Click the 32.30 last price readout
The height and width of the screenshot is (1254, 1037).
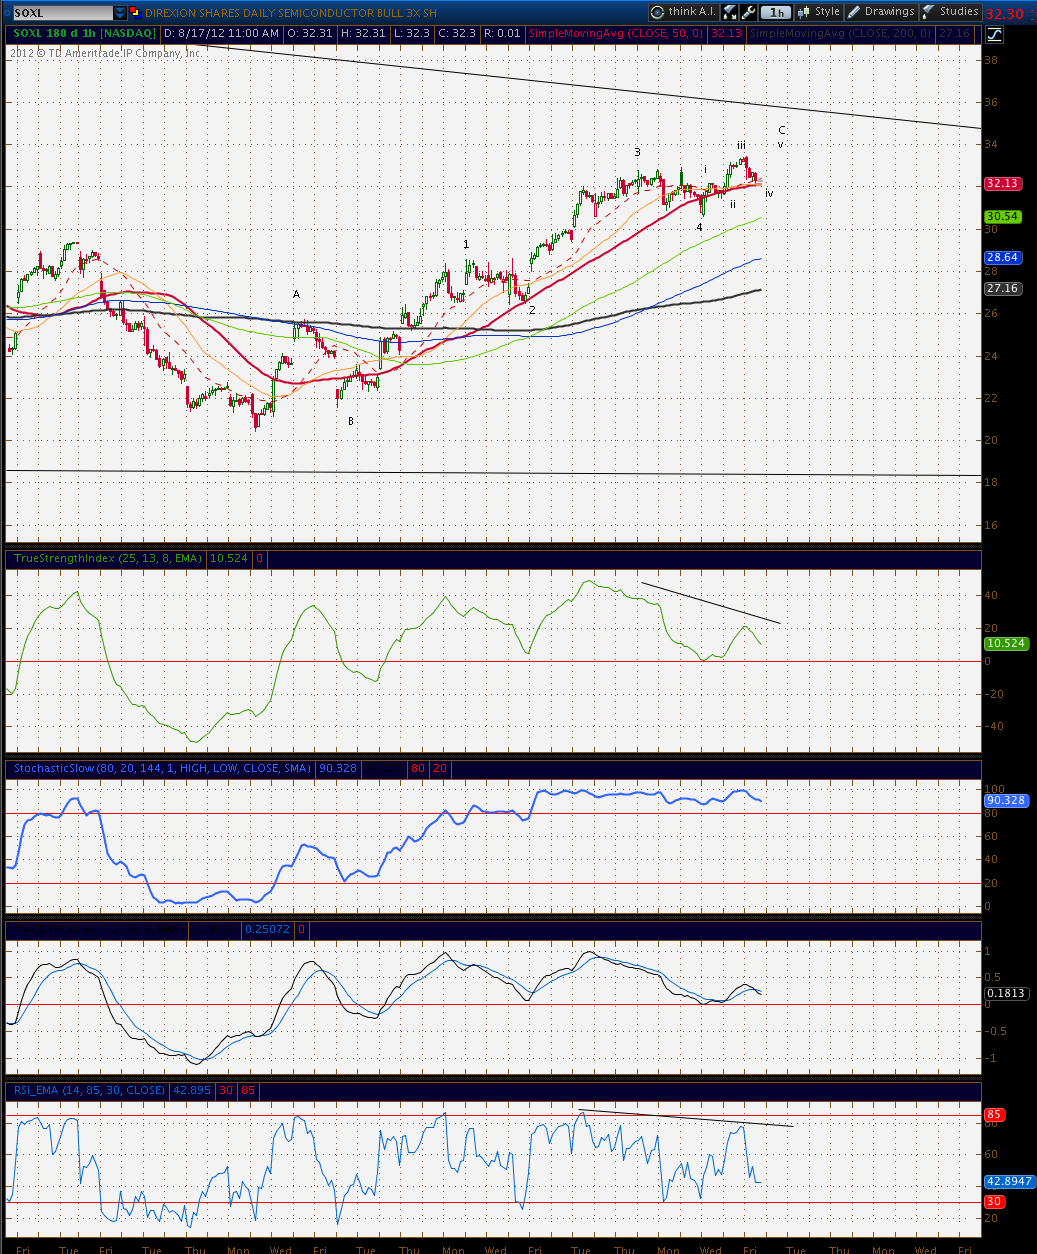pyautogui.click(x=1003, y=14)
